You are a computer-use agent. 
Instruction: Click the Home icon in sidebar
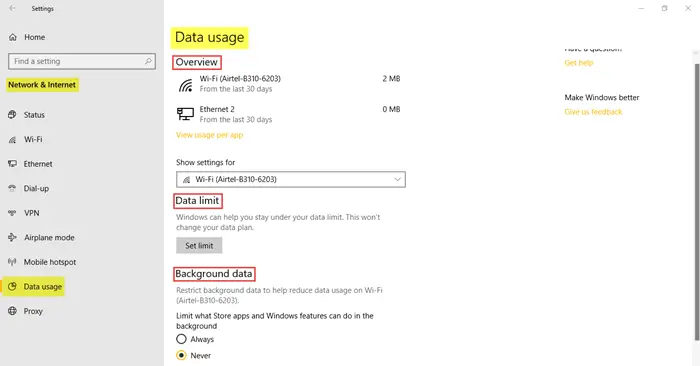tap(13, 37)
